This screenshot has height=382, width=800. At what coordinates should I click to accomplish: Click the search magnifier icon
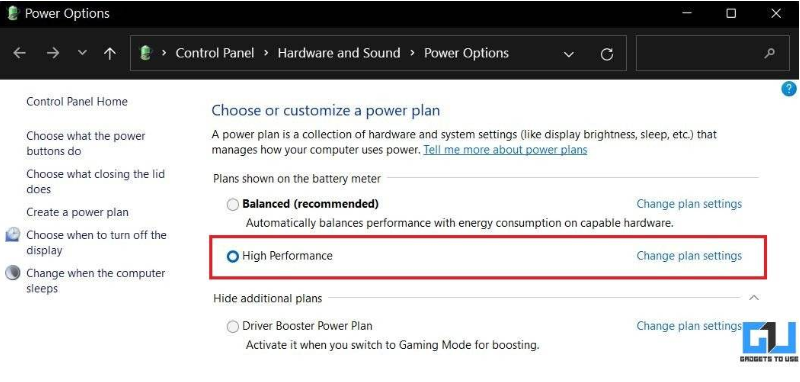pos(769,53)
